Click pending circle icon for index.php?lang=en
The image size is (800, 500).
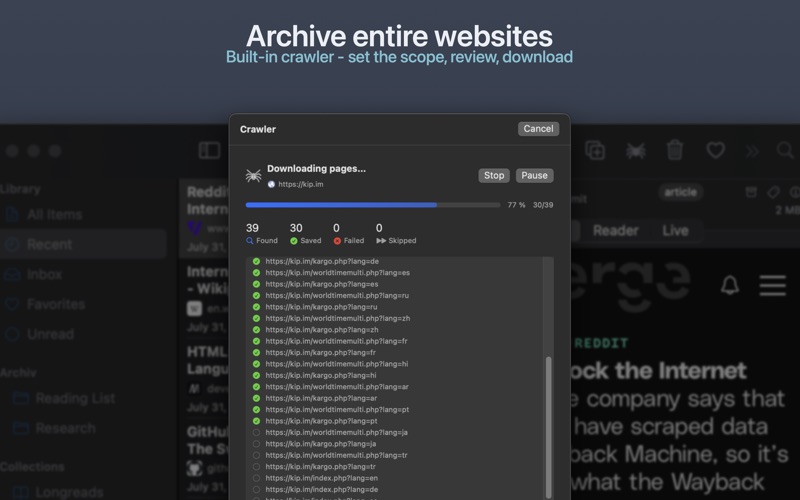click(256, 478)
